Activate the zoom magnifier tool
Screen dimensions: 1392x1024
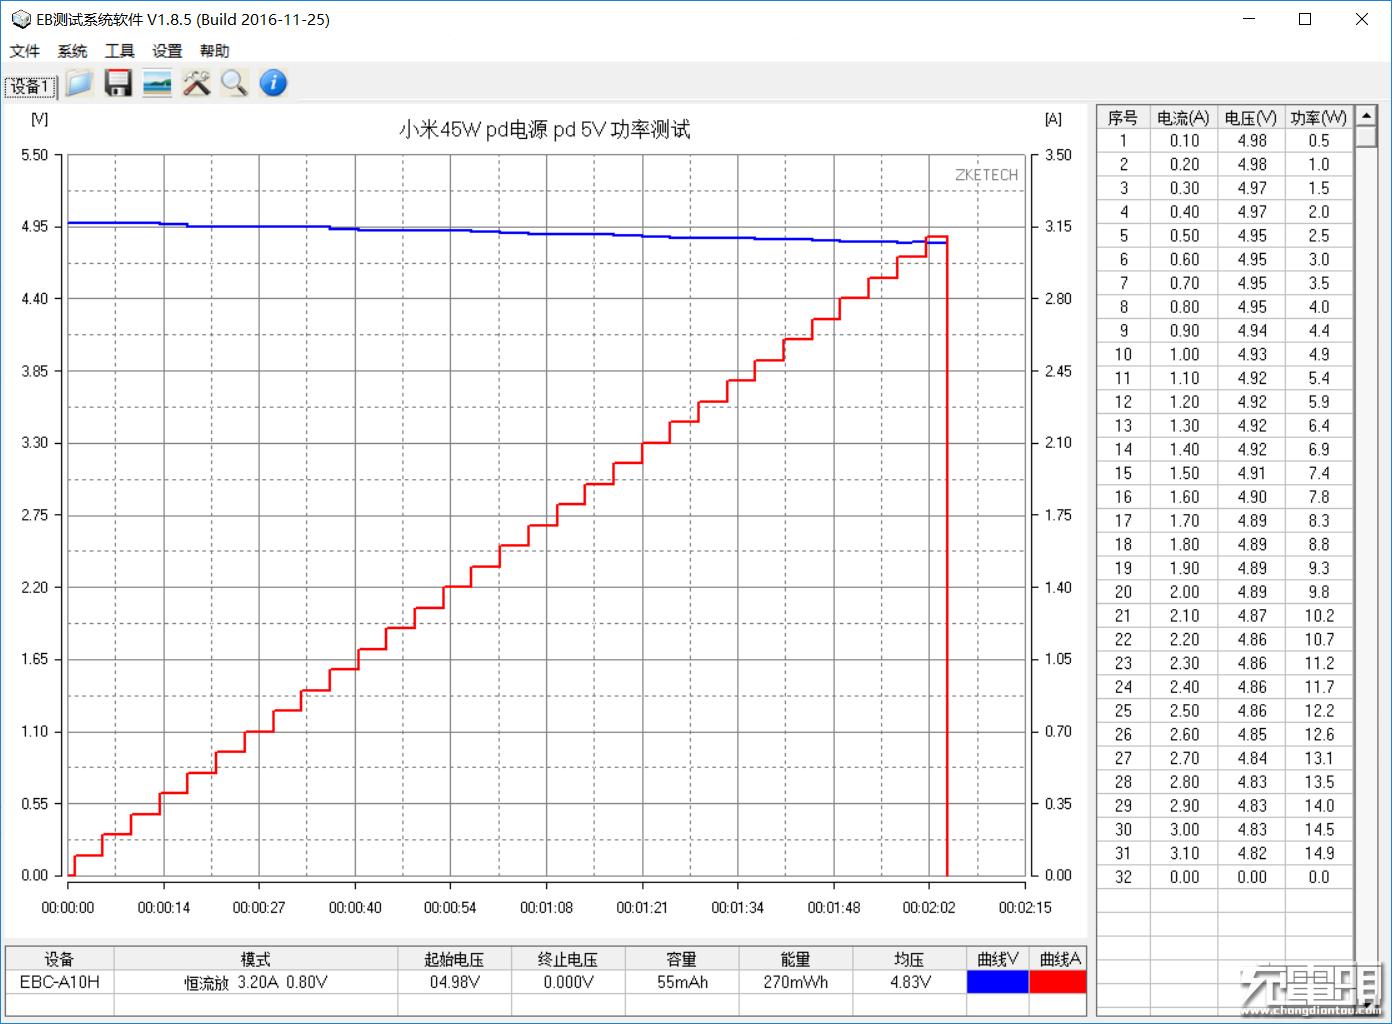[x=233, y=84]
